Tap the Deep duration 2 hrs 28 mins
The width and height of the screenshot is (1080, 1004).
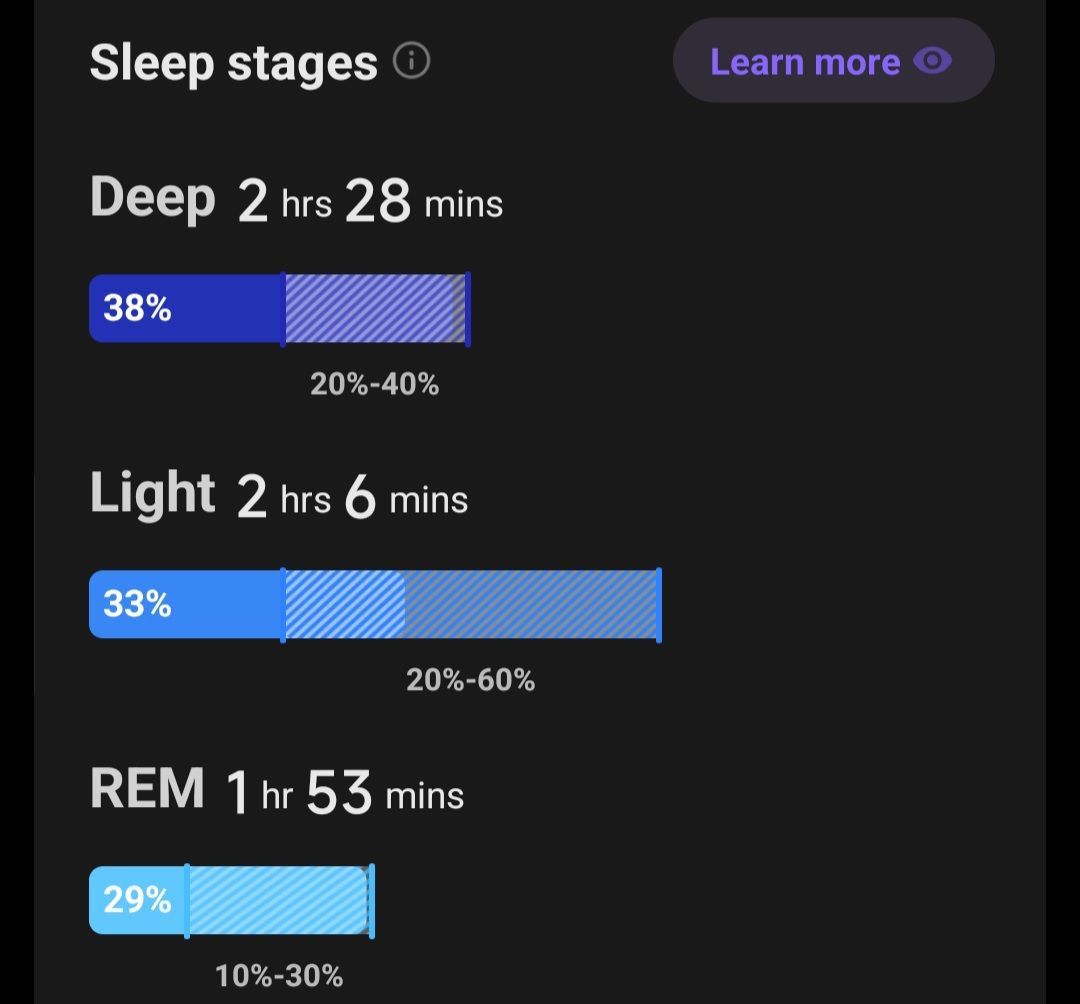[370, 203]
